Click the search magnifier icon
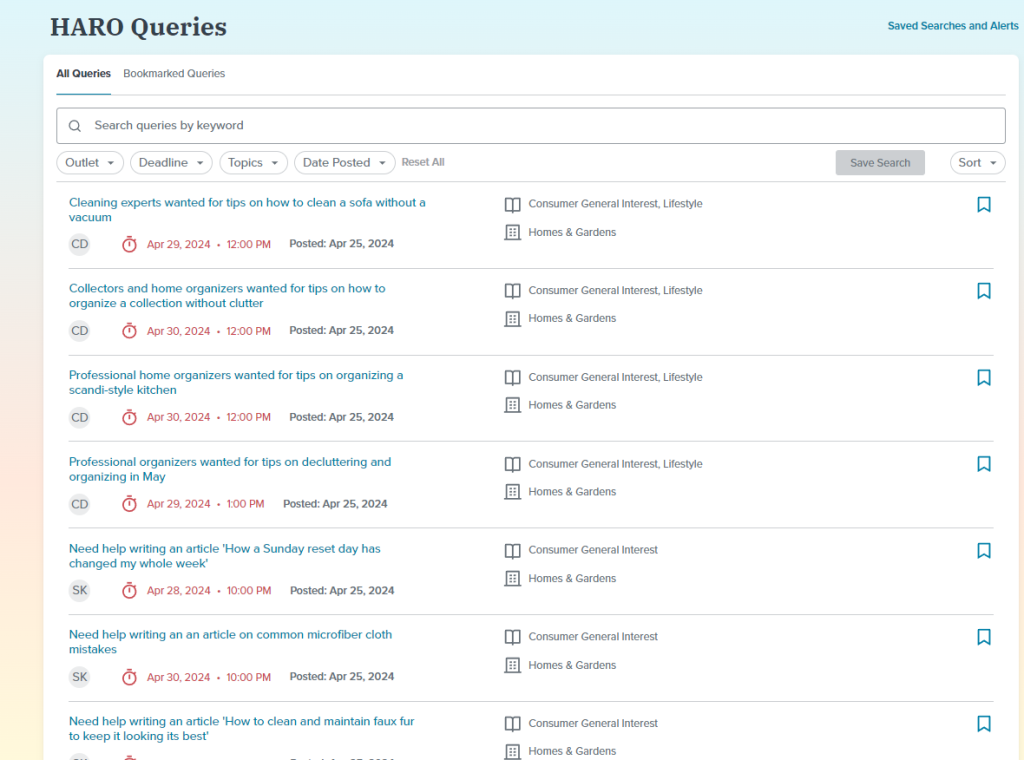Viewport: 1024px width, 760px height. pos(75,125)
